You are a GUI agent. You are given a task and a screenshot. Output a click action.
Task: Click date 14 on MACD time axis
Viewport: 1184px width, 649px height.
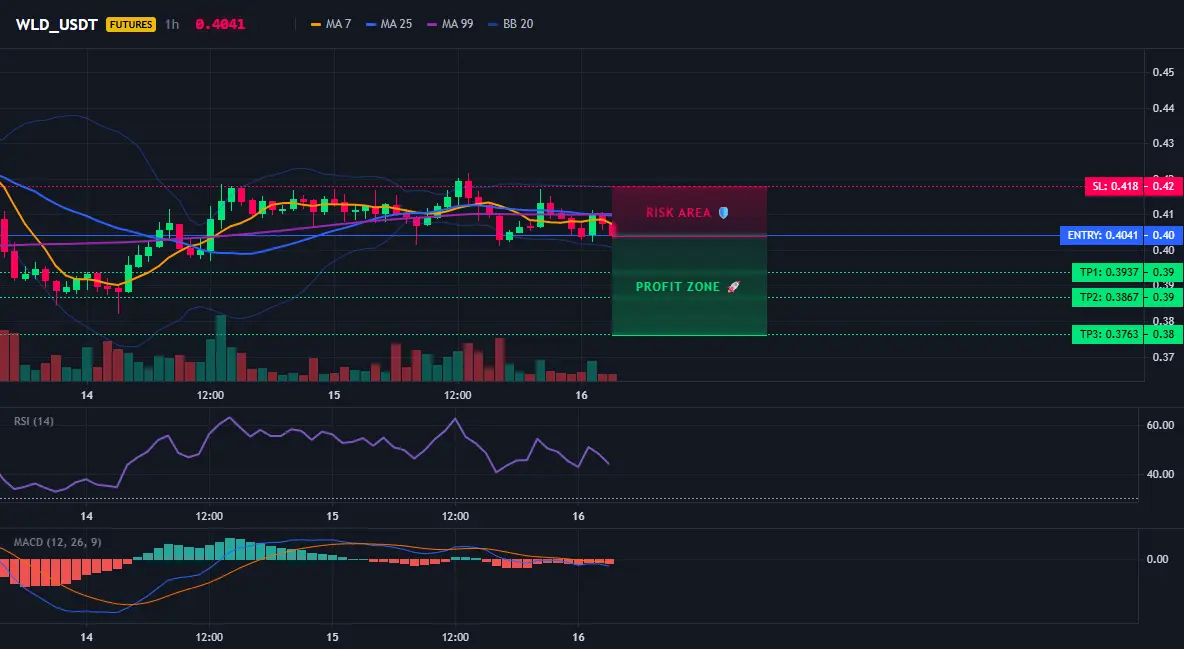pos(86,637)
